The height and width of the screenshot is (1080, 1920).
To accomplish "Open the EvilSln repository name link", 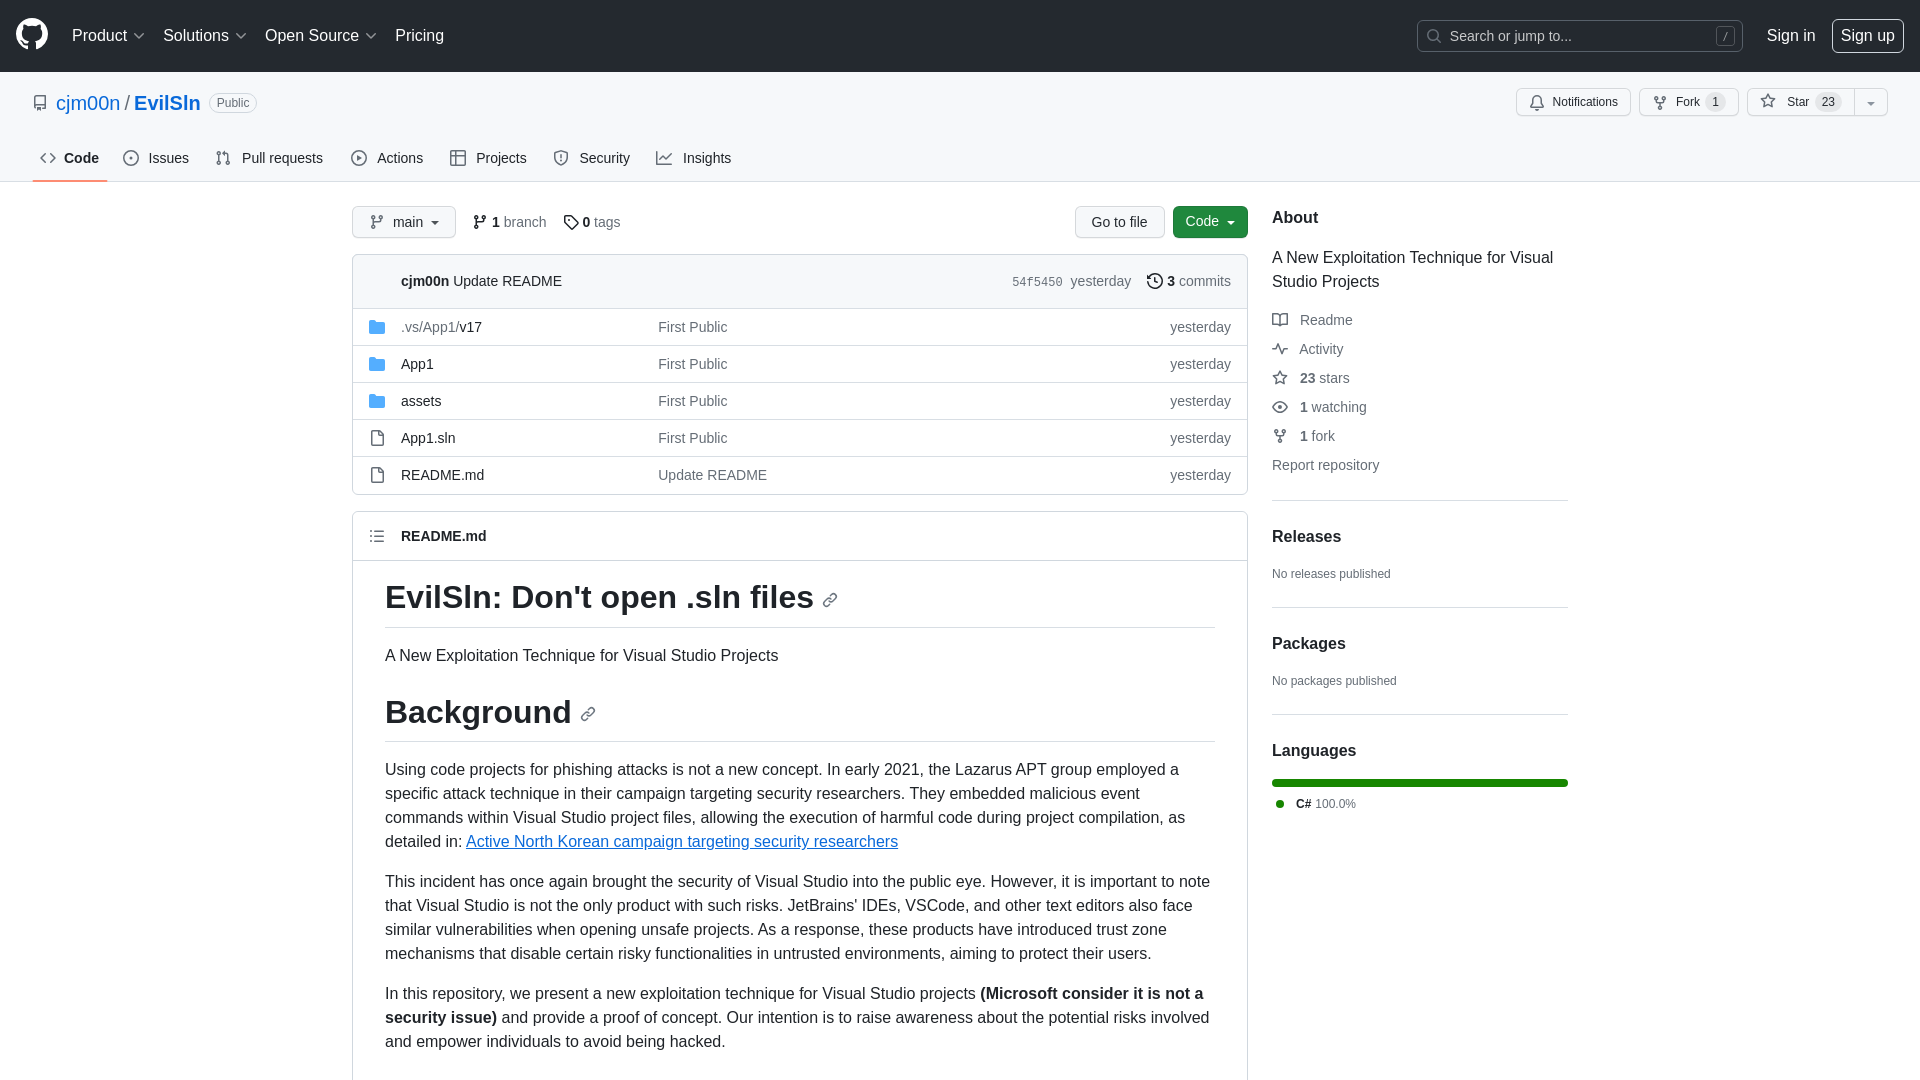I will point(167,103).
